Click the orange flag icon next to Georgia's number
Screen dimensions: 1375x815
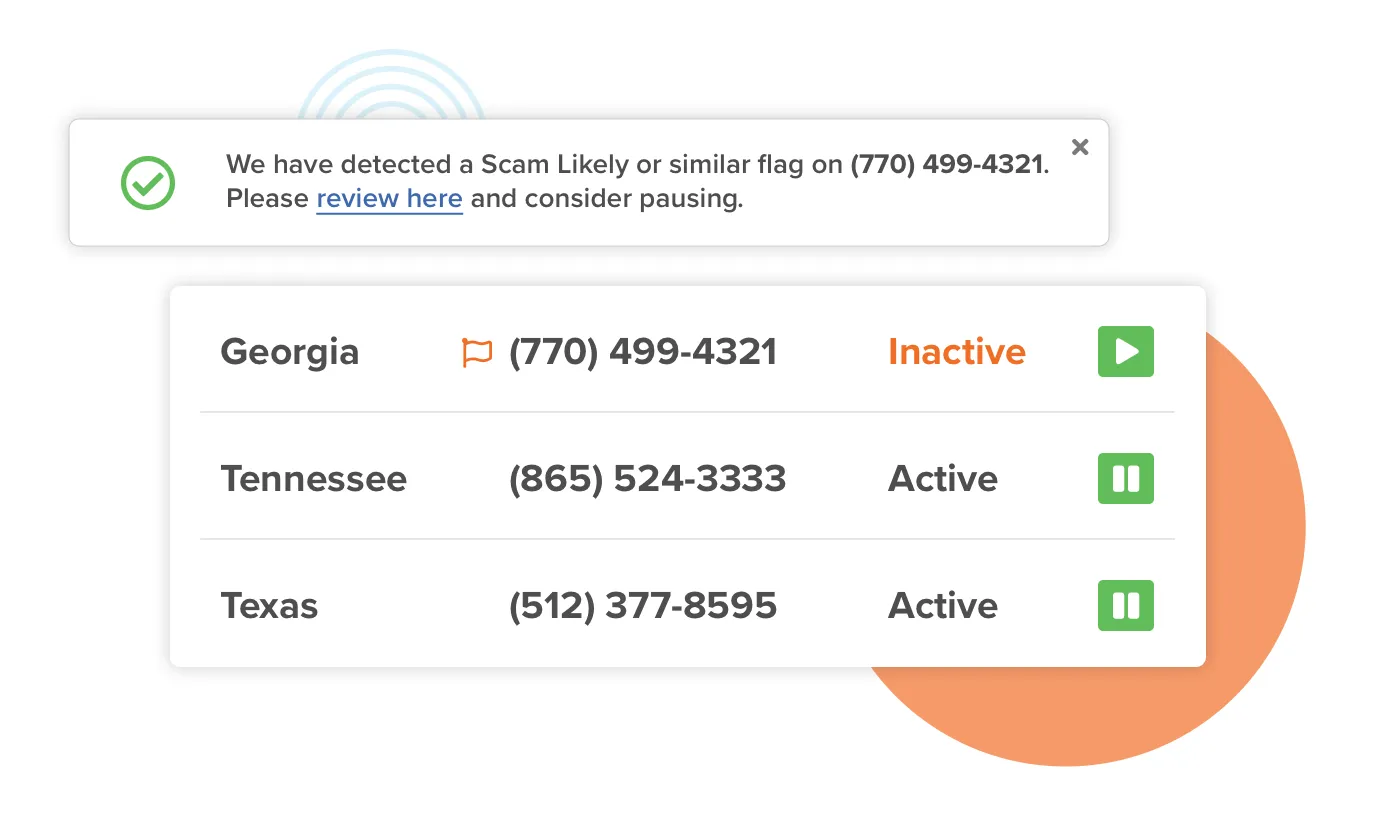475,351
